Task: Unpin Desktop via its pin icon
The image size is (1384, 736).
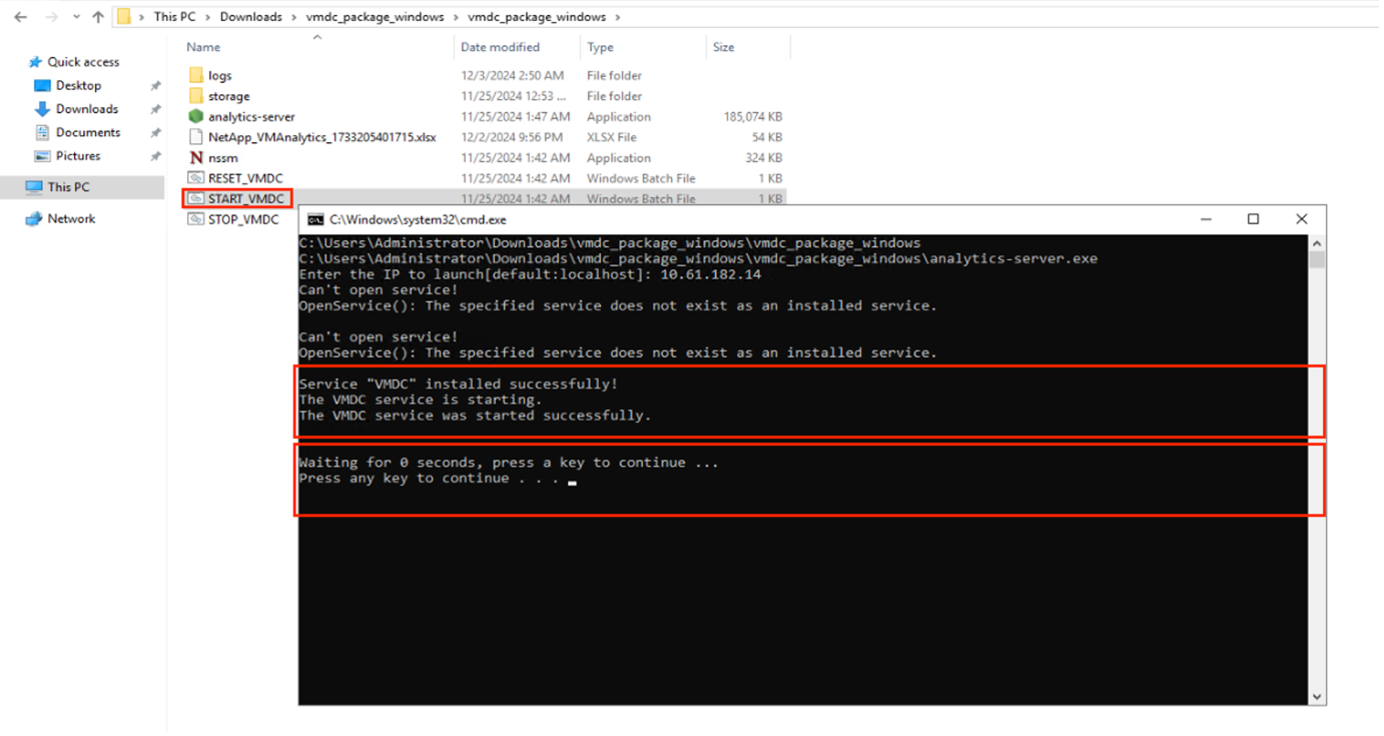Action: click(155, 86)
